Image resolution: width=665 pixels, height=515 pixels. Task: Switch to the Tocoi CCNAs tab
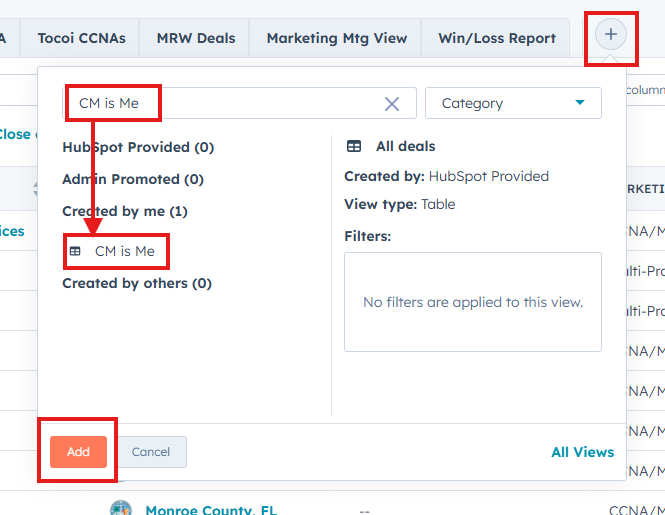coord(82,38)
